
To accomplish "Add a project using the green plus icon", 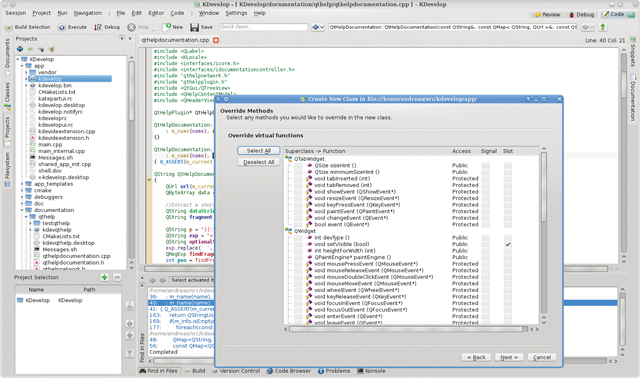I will coord(104,277).
